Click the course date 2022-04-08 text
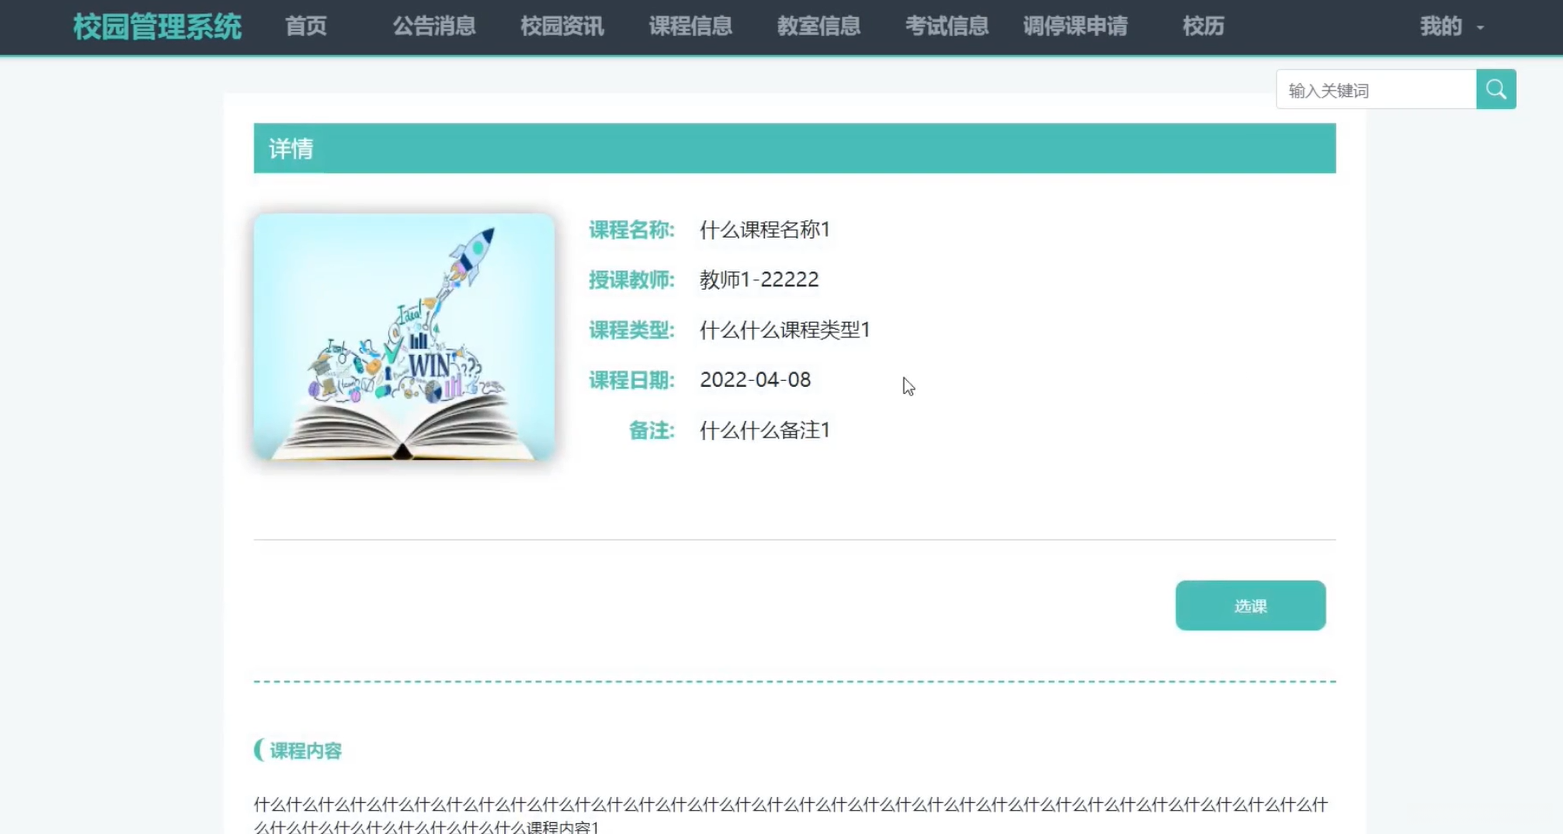Screen dimensions: 1563x834 click(x=755, y=379)
